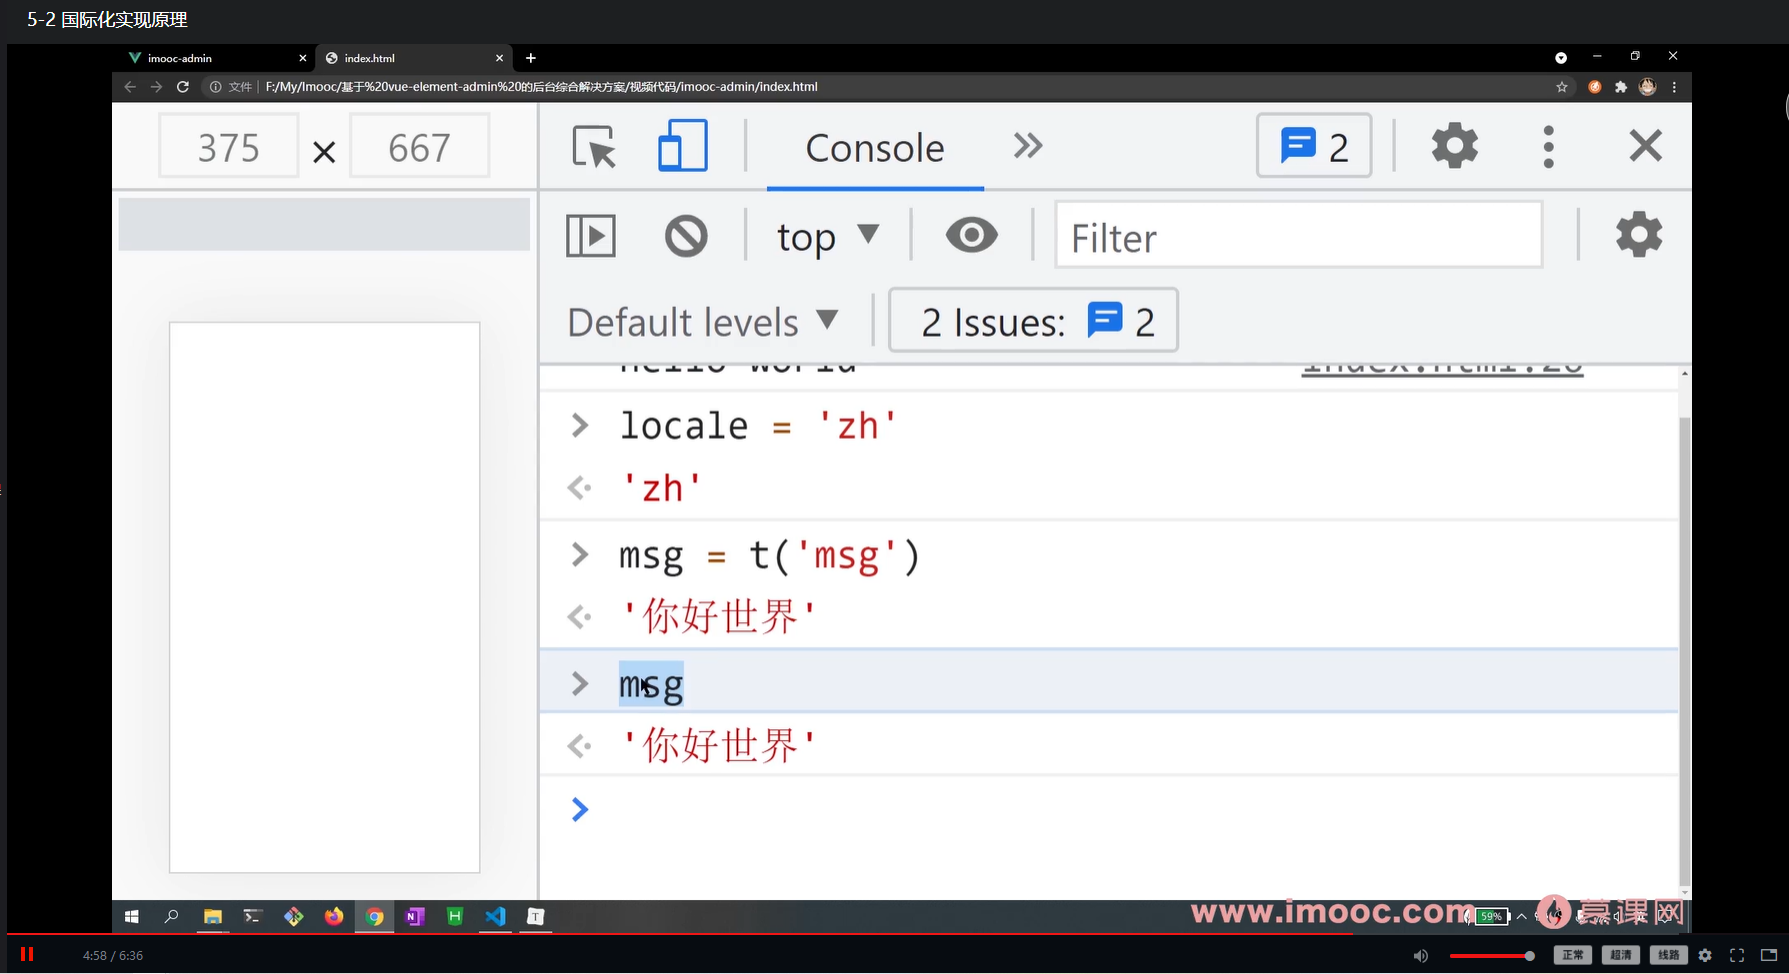Open the Windows Start menu
The height and width of the screenshot is (974, 1789).
pos(131,916)
